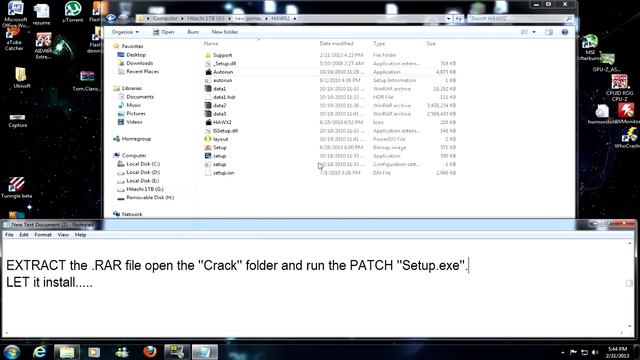Click the volume icon in system tray
The width and height of the screenshot is (640, 360).
[595, 352]
